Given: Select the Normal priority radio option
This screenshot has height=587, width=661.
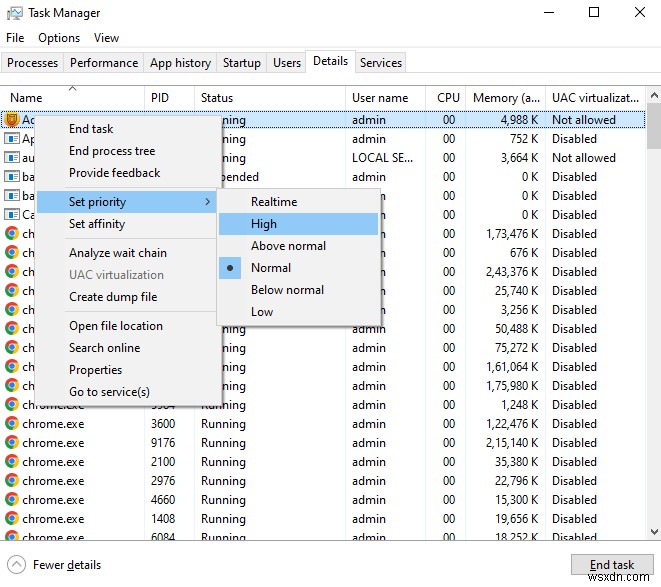Looking at the screenshot, I should point(230,268).
